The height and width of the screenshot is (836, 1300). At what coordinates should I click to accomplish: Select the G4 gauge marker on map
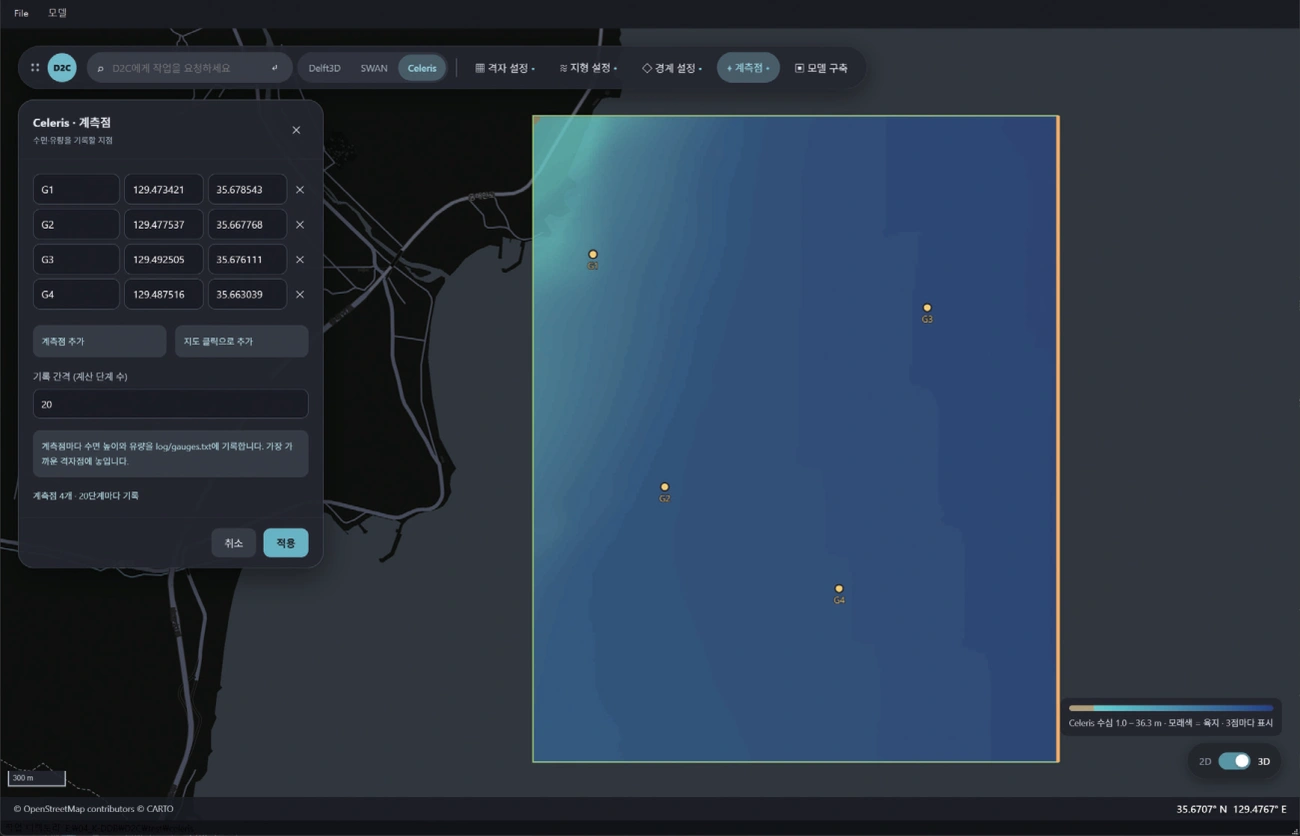pyautogui.click(x=839, y=589)
